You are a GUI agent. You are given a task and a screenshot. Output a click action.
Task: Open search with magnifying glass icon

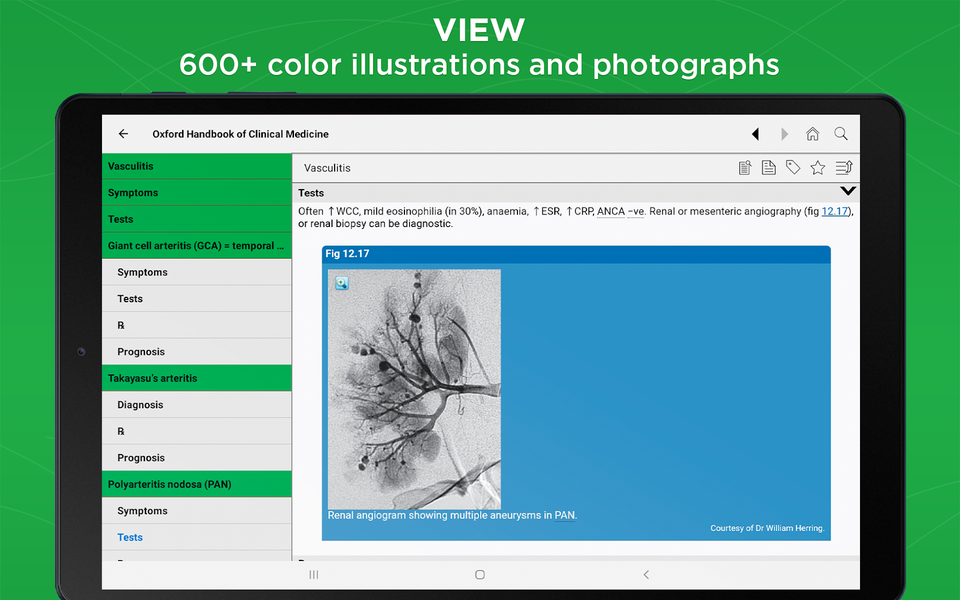(x=841, y=133)
